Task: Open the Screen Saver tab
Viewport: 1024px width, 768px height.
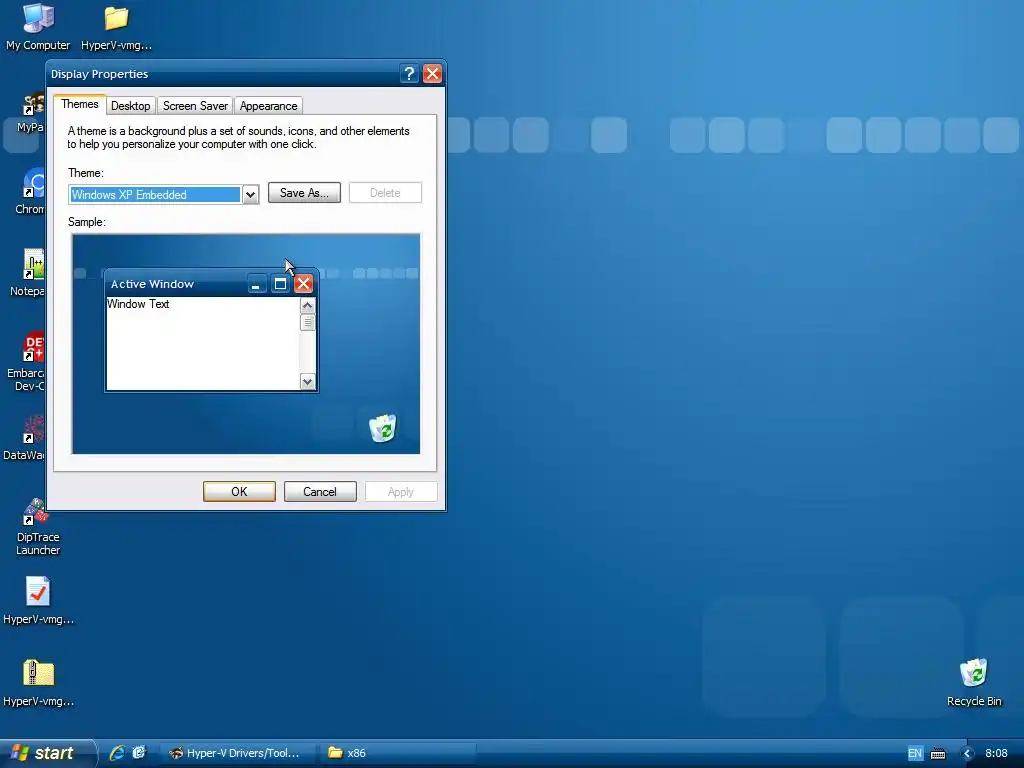Action: tap(195, 106)
